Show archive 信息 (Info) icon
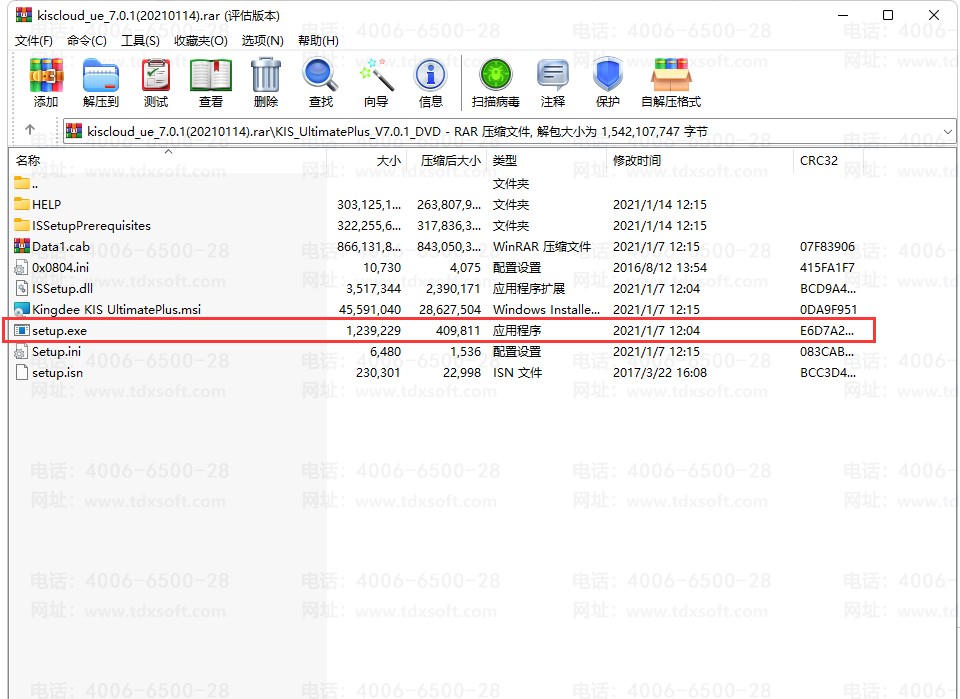Screen dimensions: 960x699 (x=431, y=82)
